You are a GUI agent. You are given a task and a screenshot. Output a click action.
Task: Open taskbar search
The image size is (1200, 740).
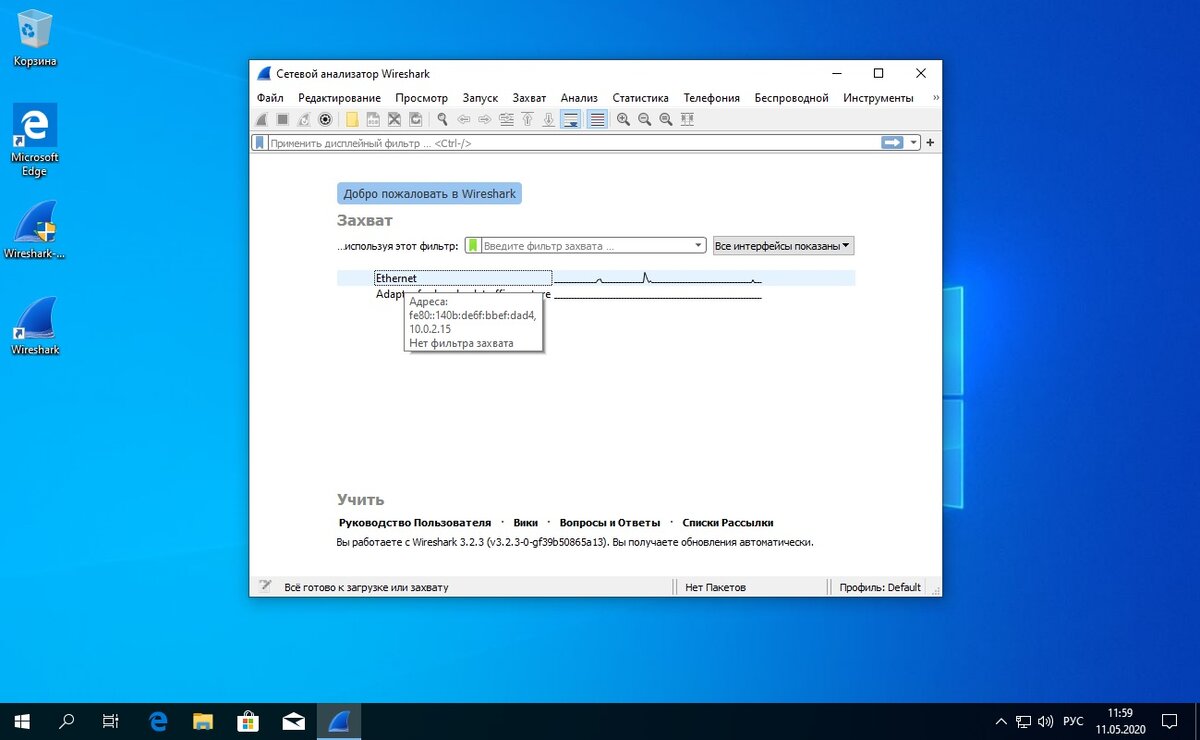tap(67, 721)
